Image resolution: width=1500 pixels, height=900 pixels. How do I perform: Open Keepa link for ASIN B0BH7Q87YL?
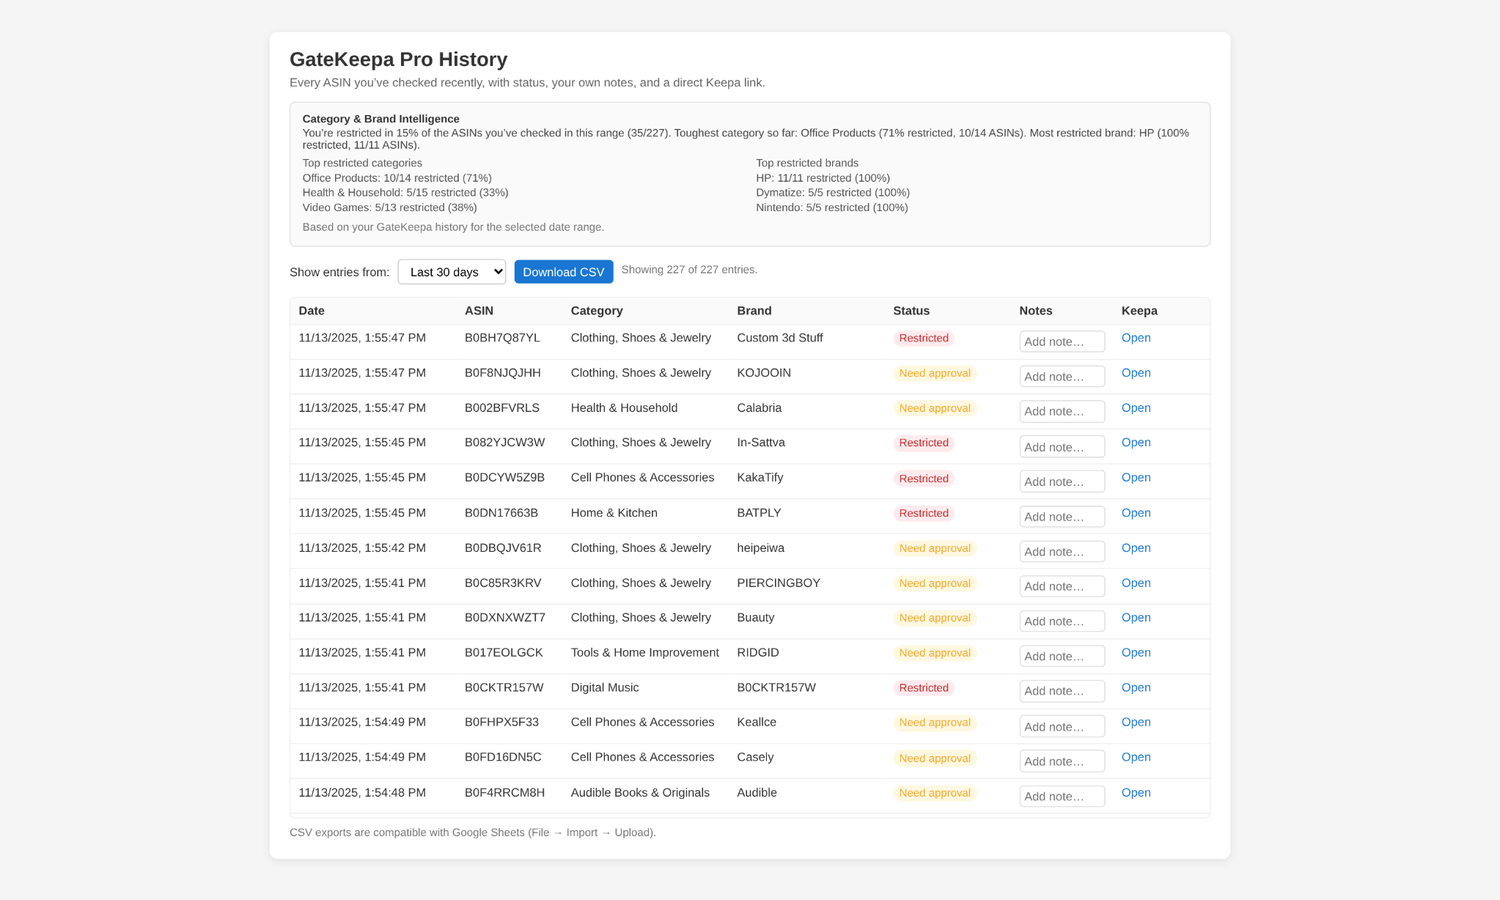tap(1135, 338)
